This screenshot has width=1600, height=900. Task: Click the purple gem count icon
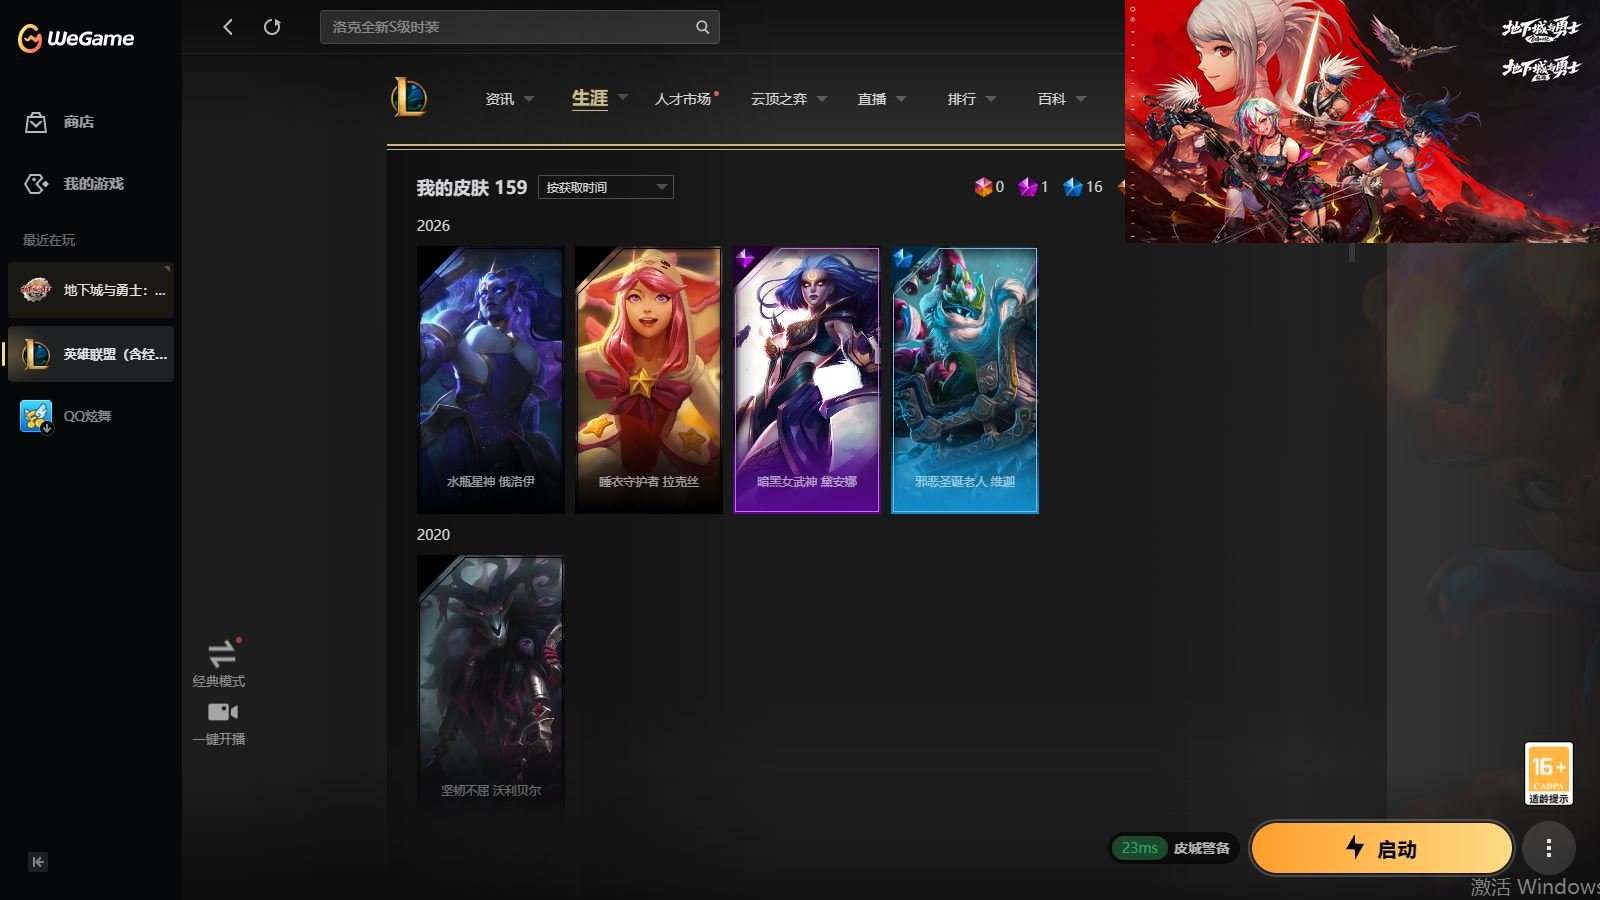pos(1027,187)
